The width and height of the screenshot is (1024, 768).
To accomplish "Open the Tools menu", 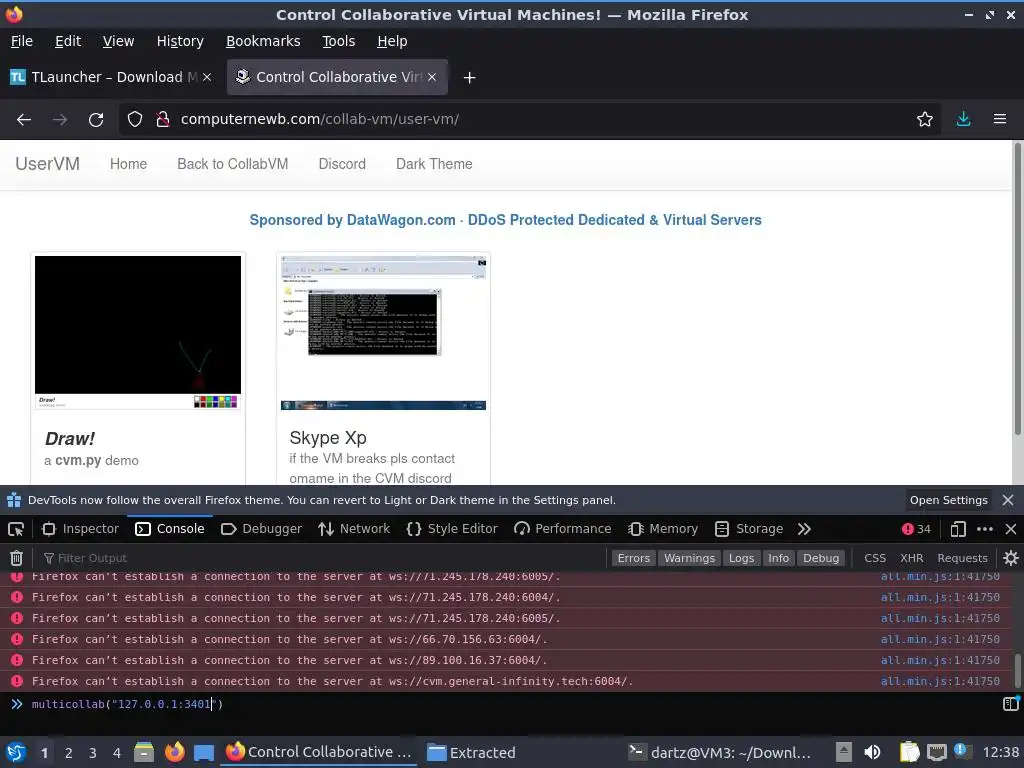I will coord(338,41).
